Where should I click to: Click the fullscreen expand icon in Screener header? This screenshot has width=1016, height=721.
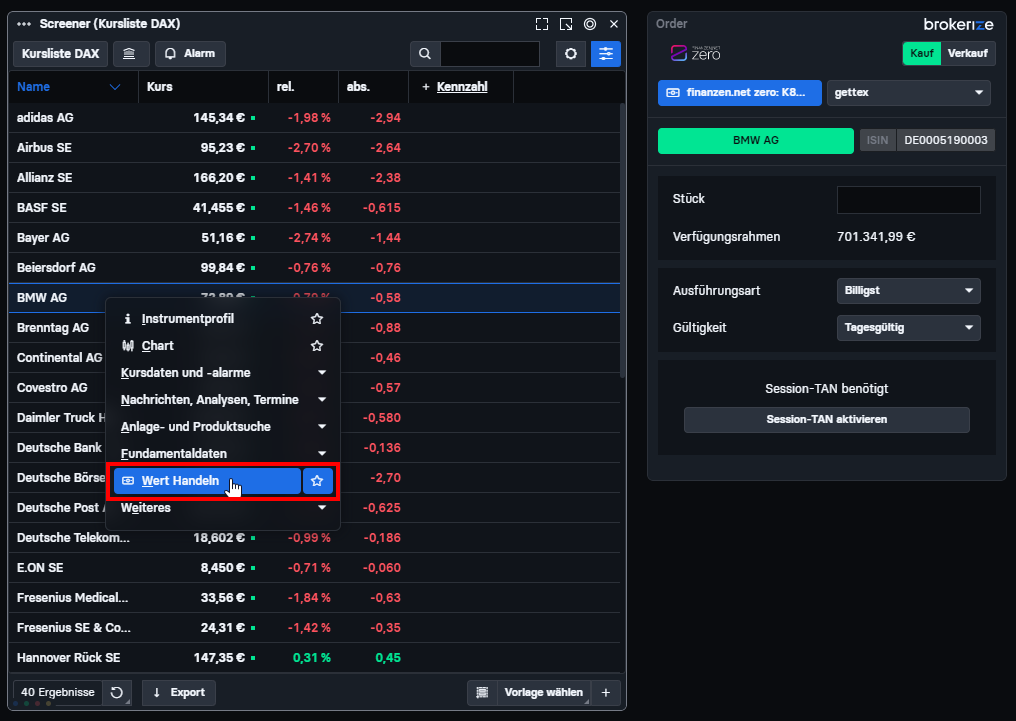click(x=542, y=24)
